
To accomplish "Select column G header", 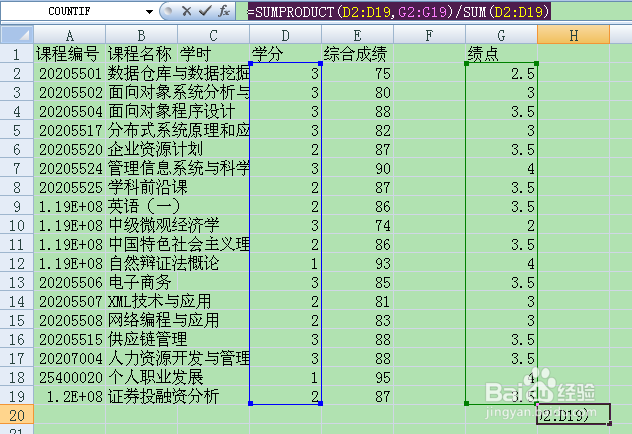I will click(x=501, y=35).
